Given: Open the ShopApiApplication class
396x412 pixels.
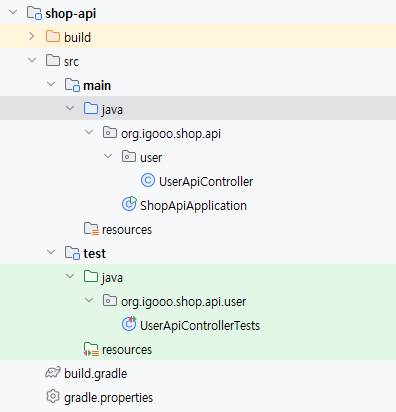Looking at the screenshot, I should pos(193,206).
